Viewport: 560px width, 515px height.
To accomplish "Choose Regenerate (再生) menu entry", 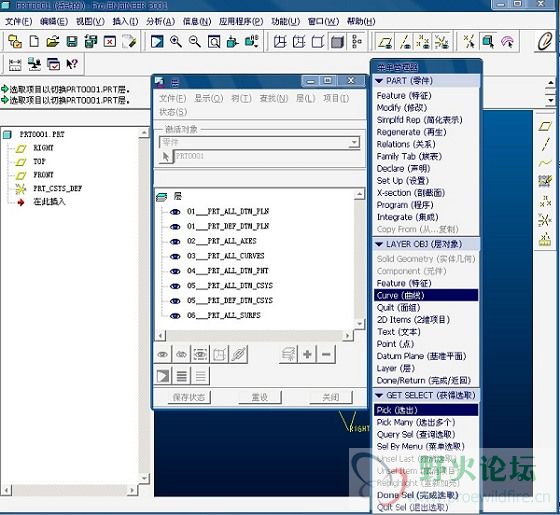I will pos(411,132).
